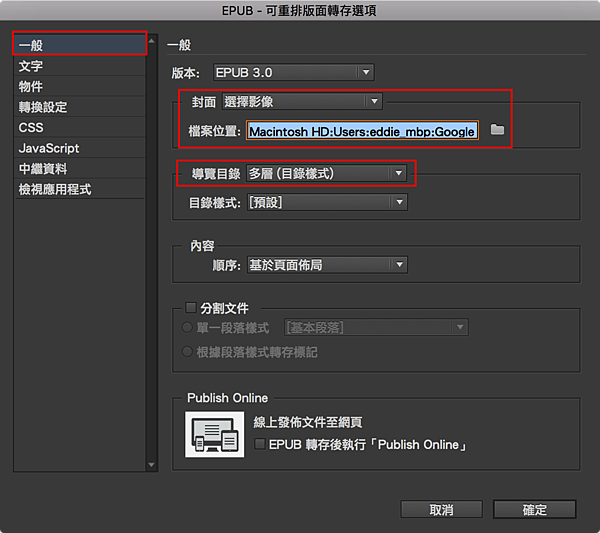Open the CSS category
Screen dimensions: 600x533
pyautogui.click(x=80, y=127)
